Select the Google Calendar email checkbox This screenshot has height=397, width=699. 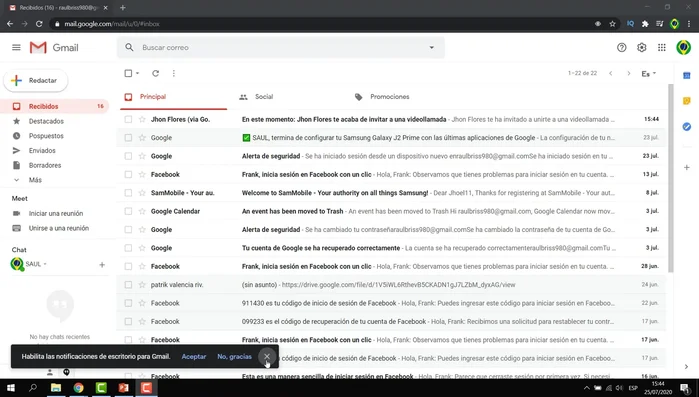[x=128, y=211]
